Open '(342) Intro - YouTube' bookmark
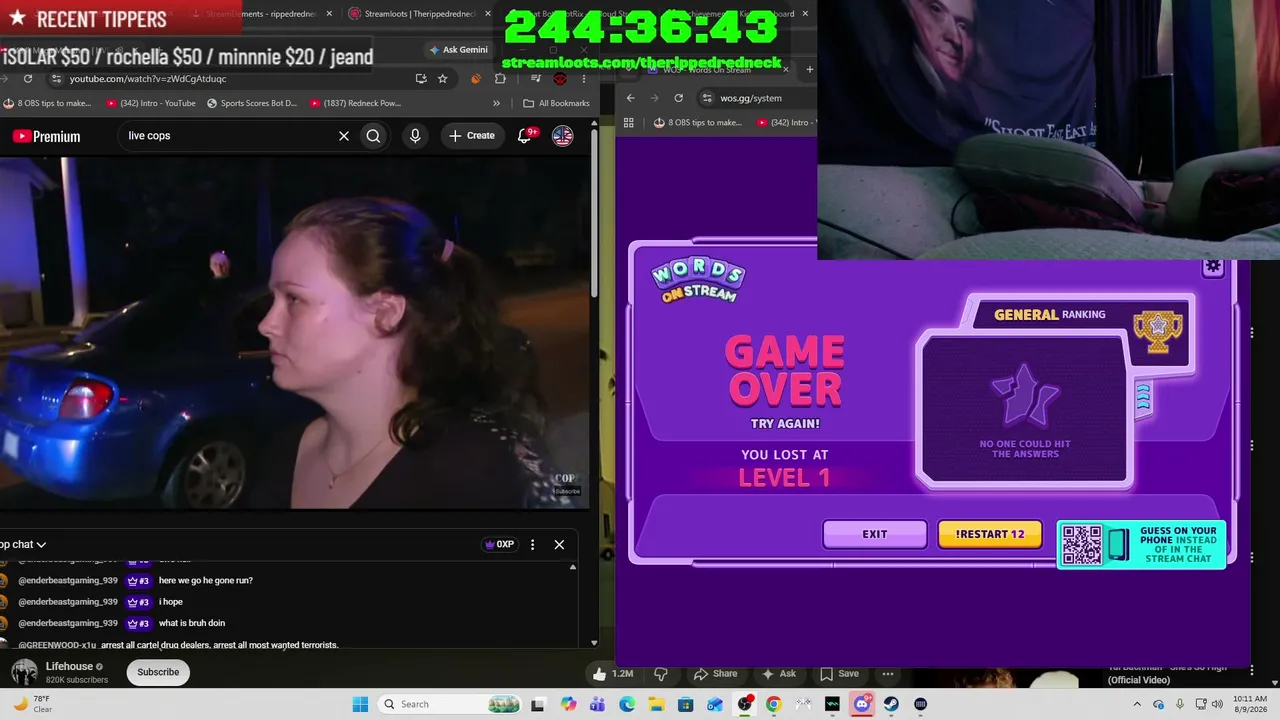The height and width of the screenshot is (720, 1280). point(150,103)
